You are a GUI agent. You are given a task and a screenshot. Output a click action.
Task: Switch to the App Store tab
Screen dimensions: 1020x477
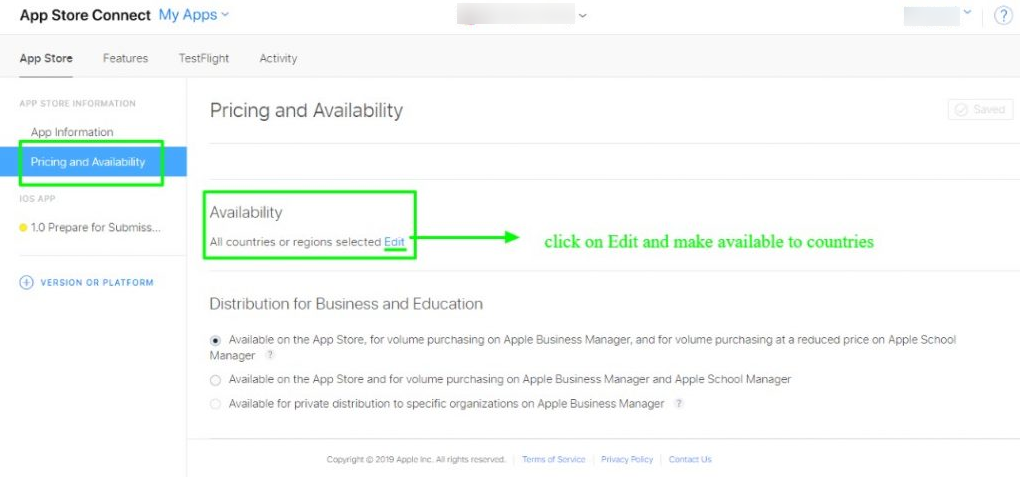[x=46, y=58]
